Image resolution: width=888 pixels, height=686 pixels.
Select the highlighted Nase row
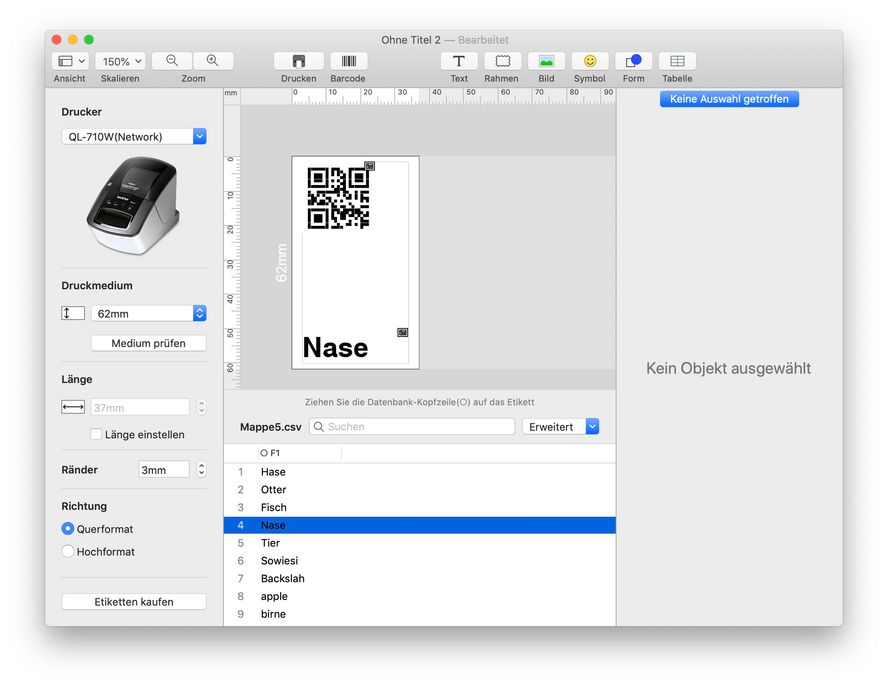[420, 525]
